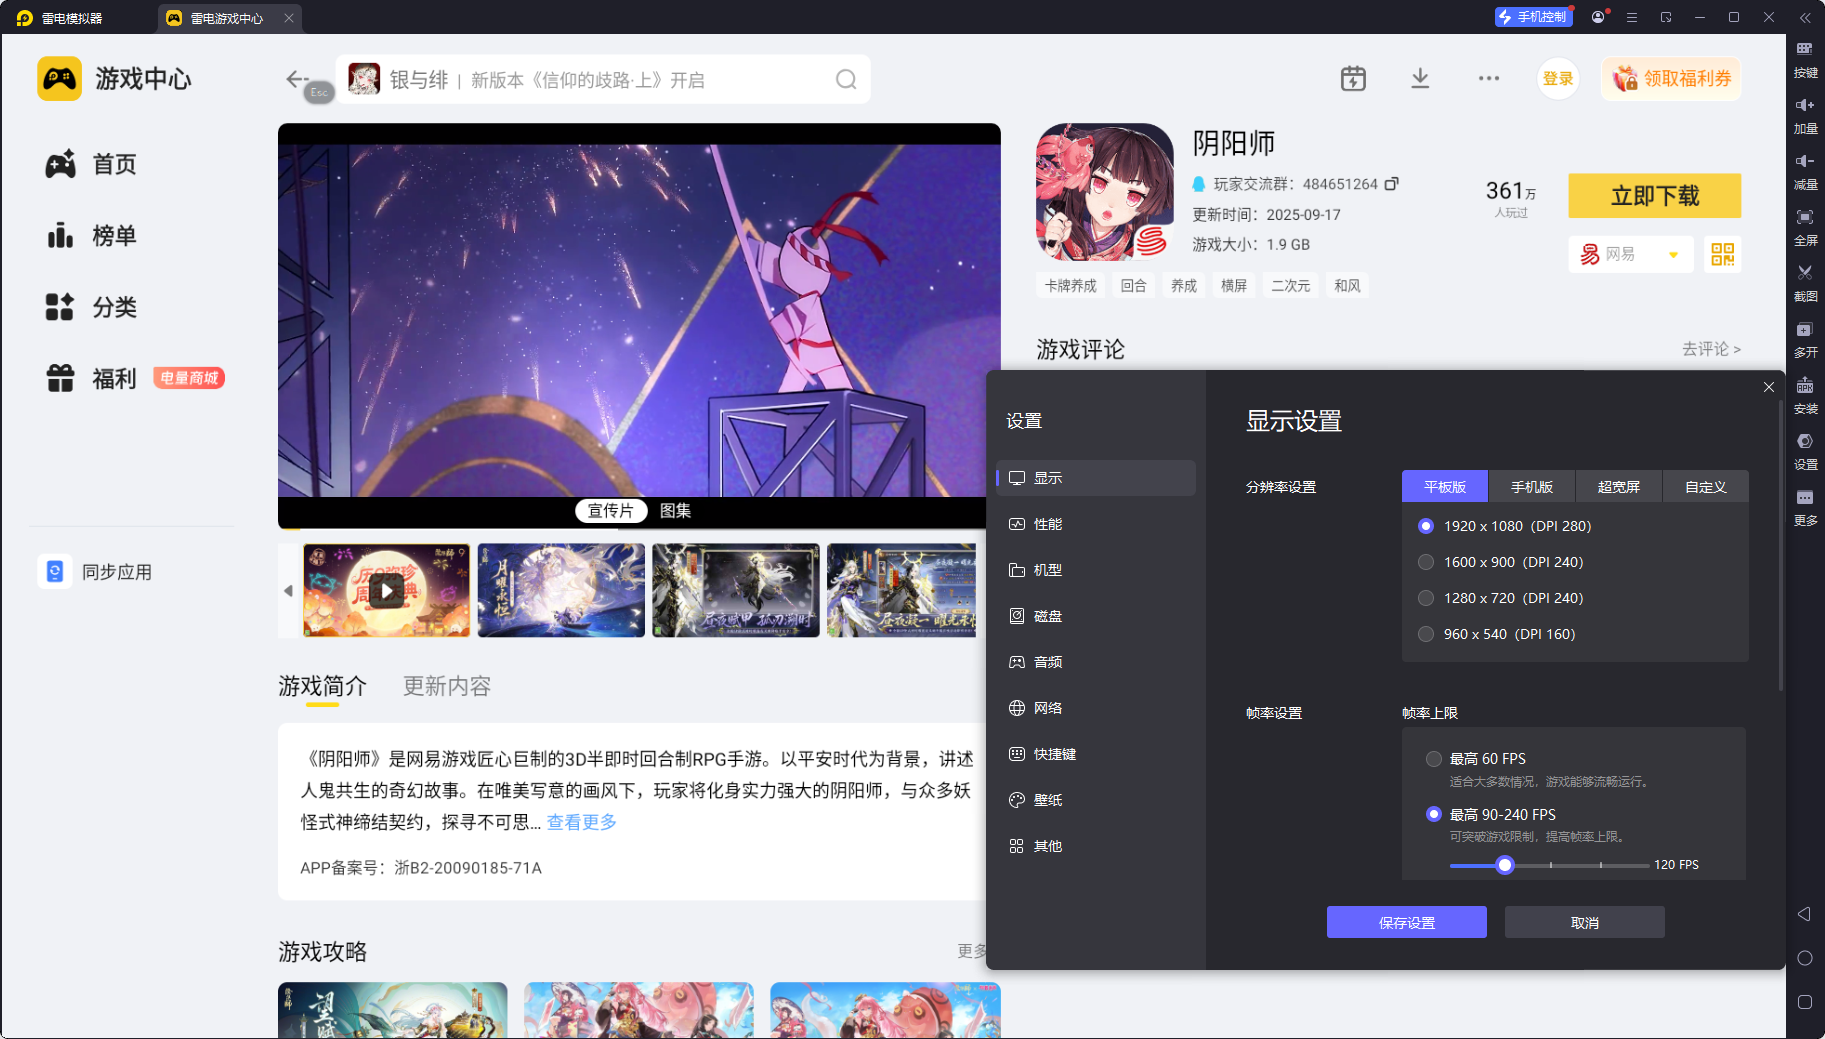
Task: Open 壁纸 settings section
Action: (1096, 800)
